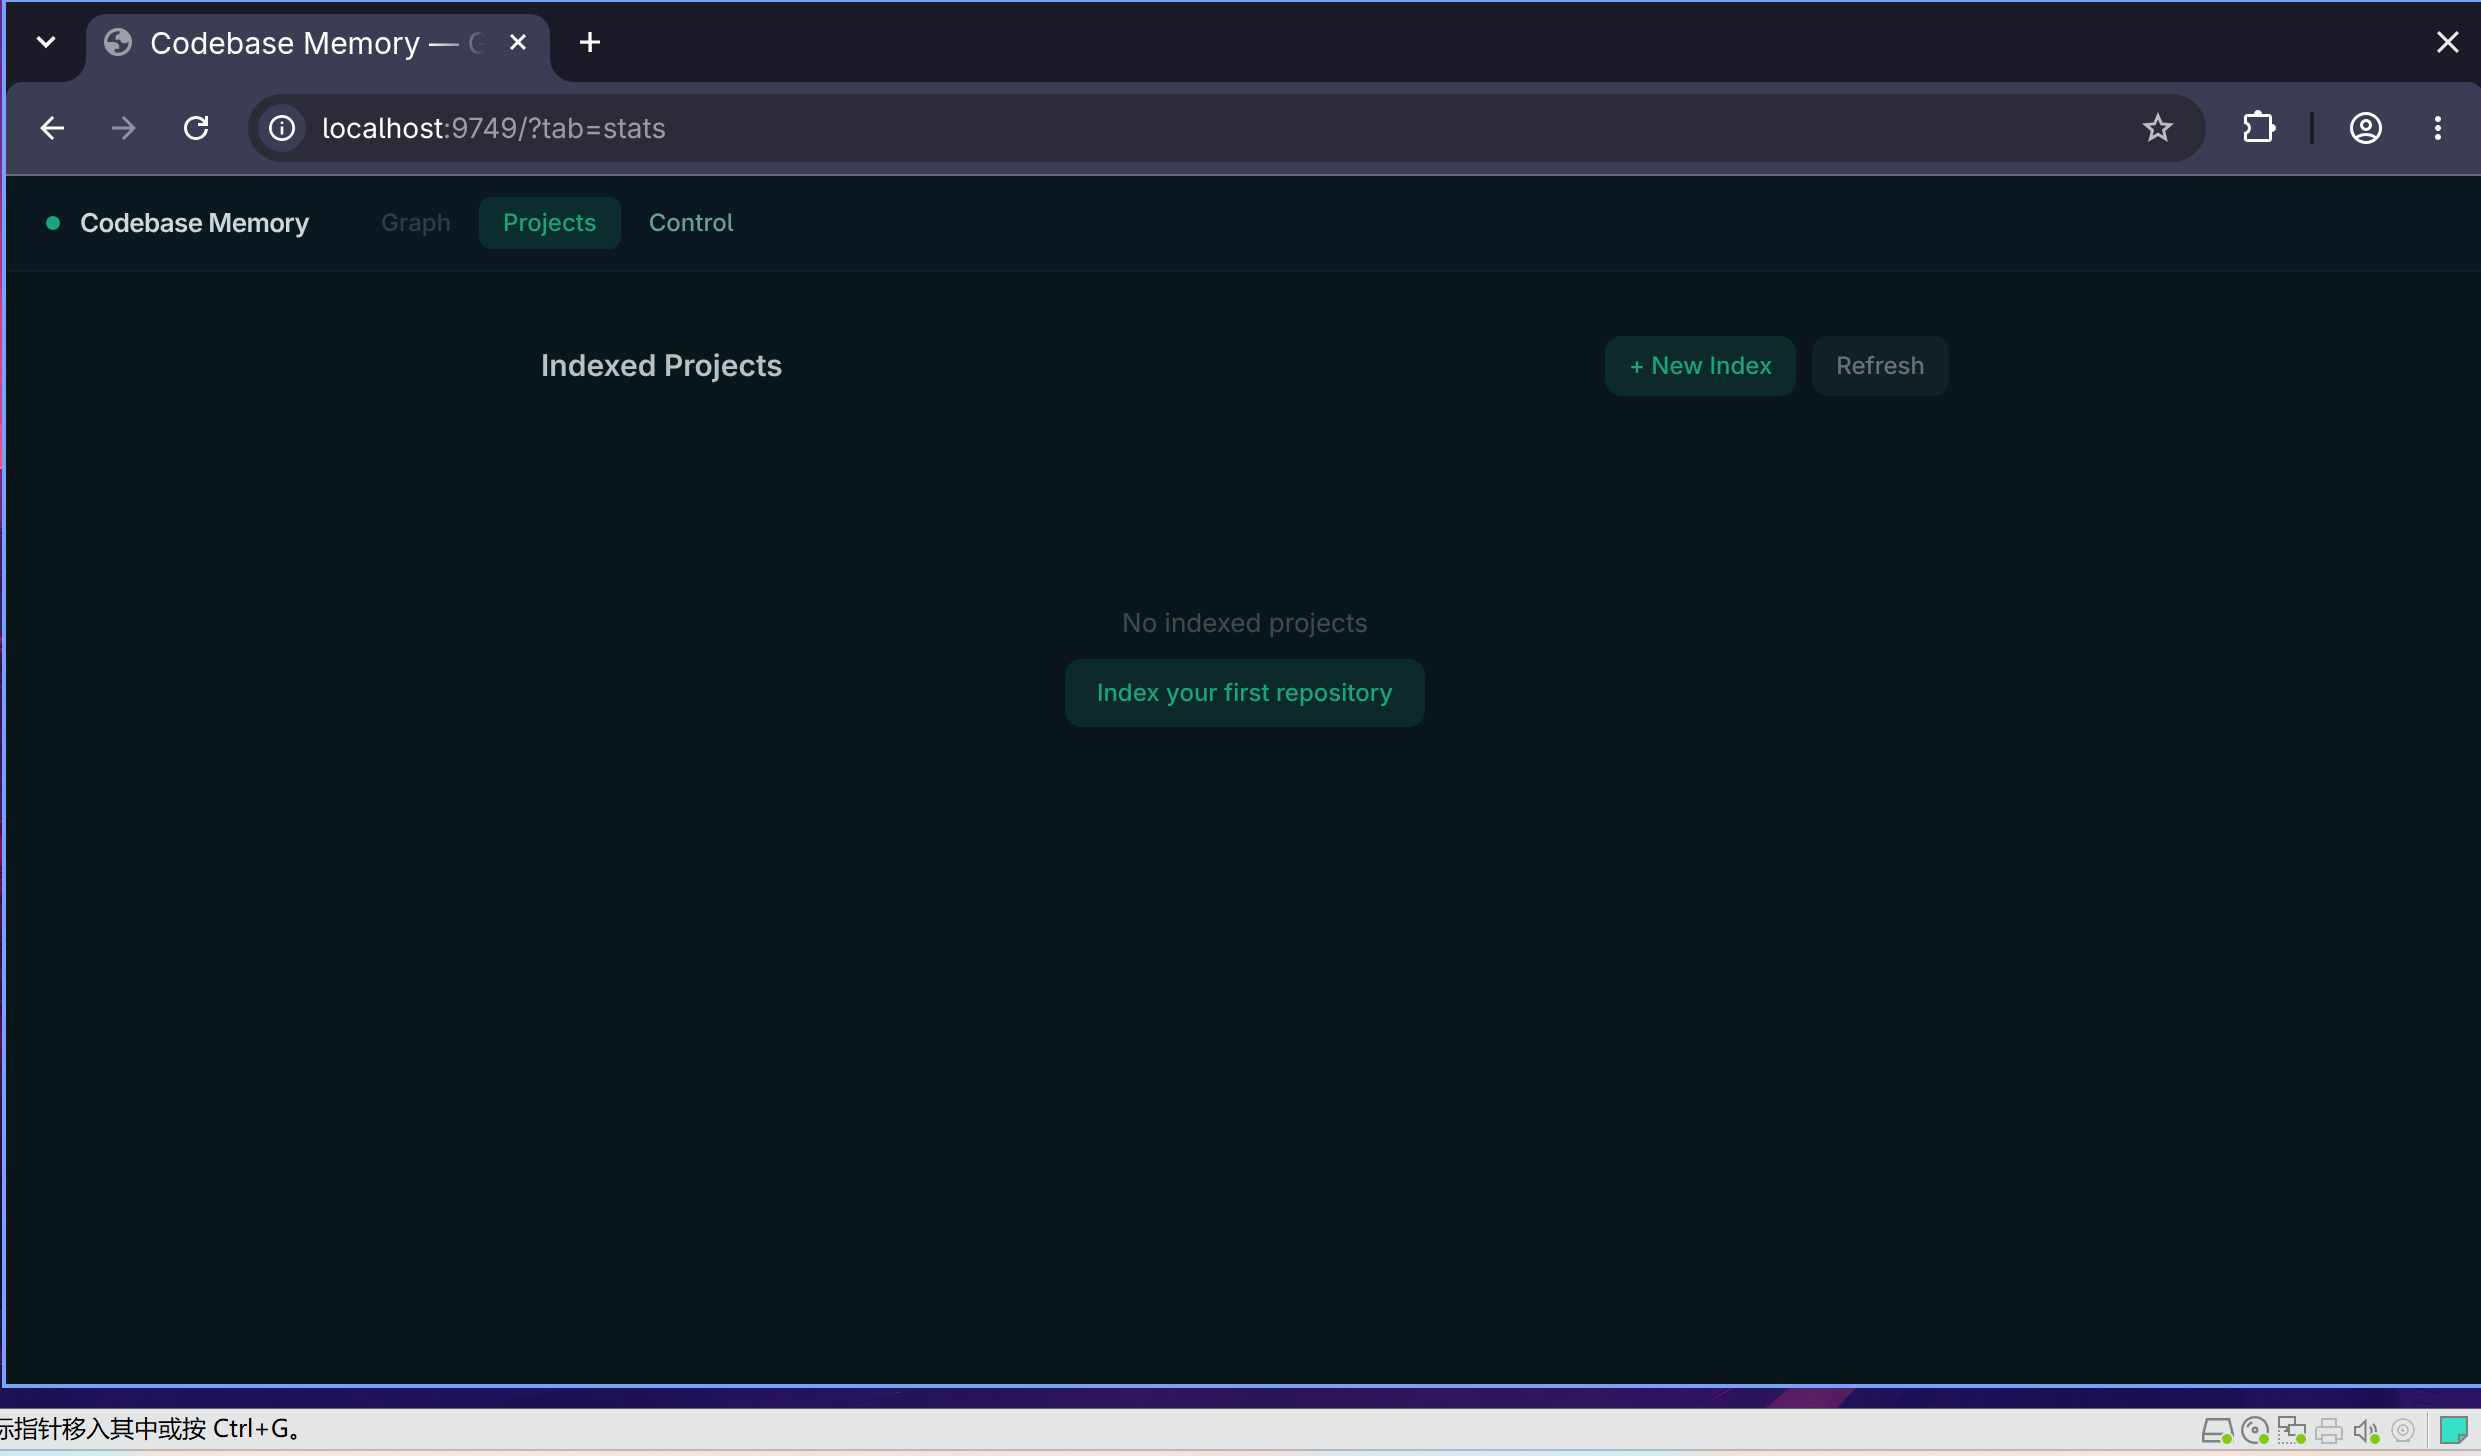
Task: Click the browser forward arrow
Action: tap(123, 128)
